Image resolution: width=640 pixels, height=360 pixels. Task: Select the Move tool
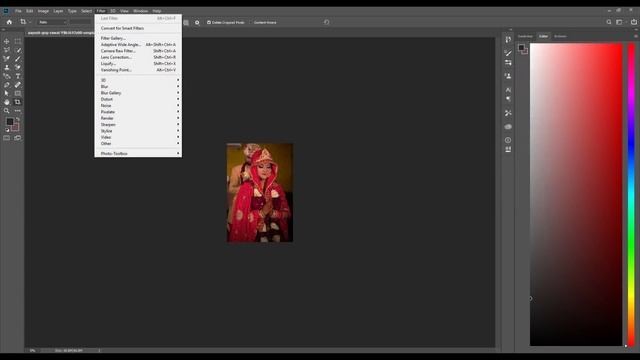click(x=7, y=41)
